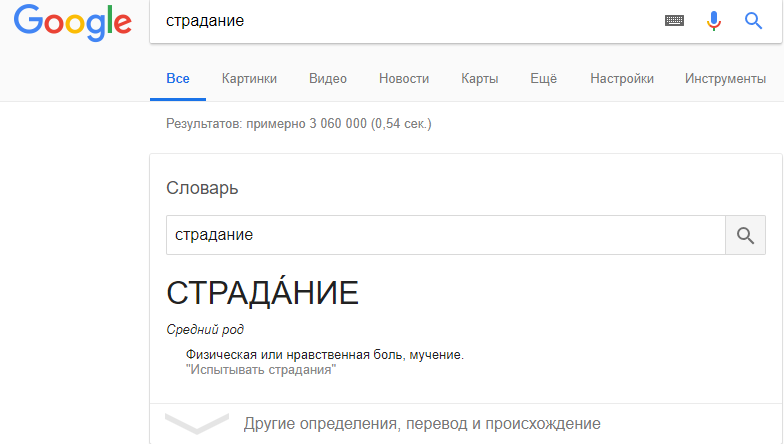Expand "Другие определения, перевод и происхождение"
784x444 pixels.
pyautogui.click(x=422, y=424)
